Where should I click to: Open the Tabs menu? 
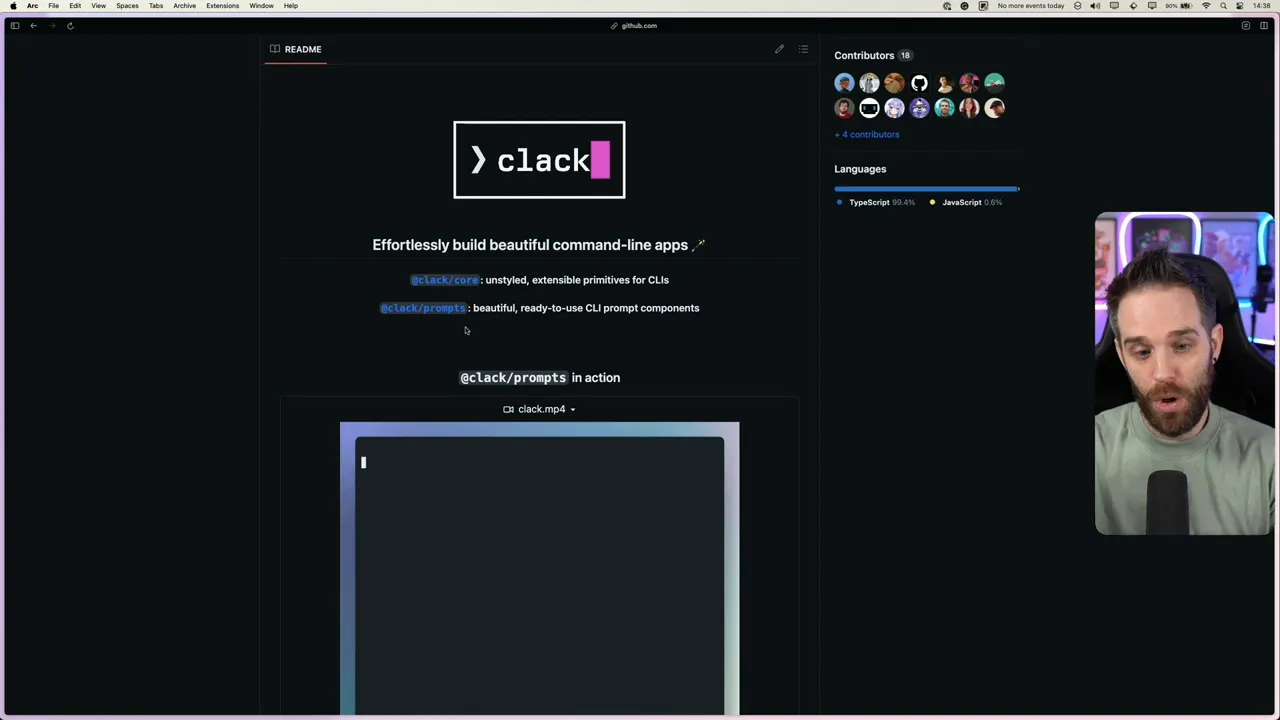156,6
